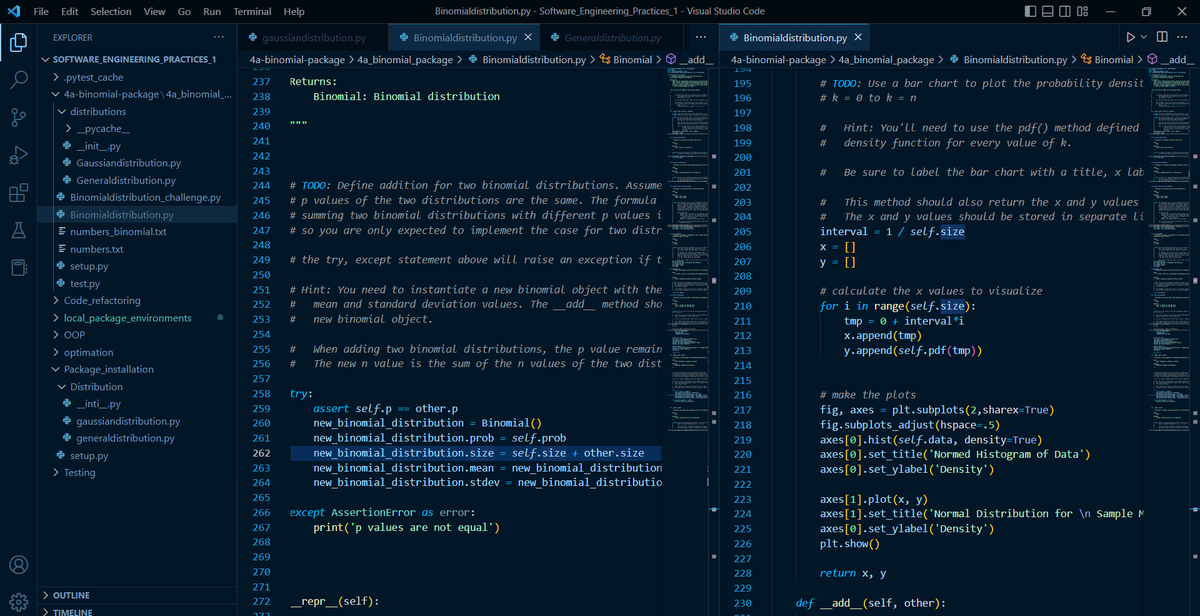Collapse SOFTWARE_ENGINEERING_PRACTICES_1 root folder
The image size is (1200, 616).
coord(138,60)
